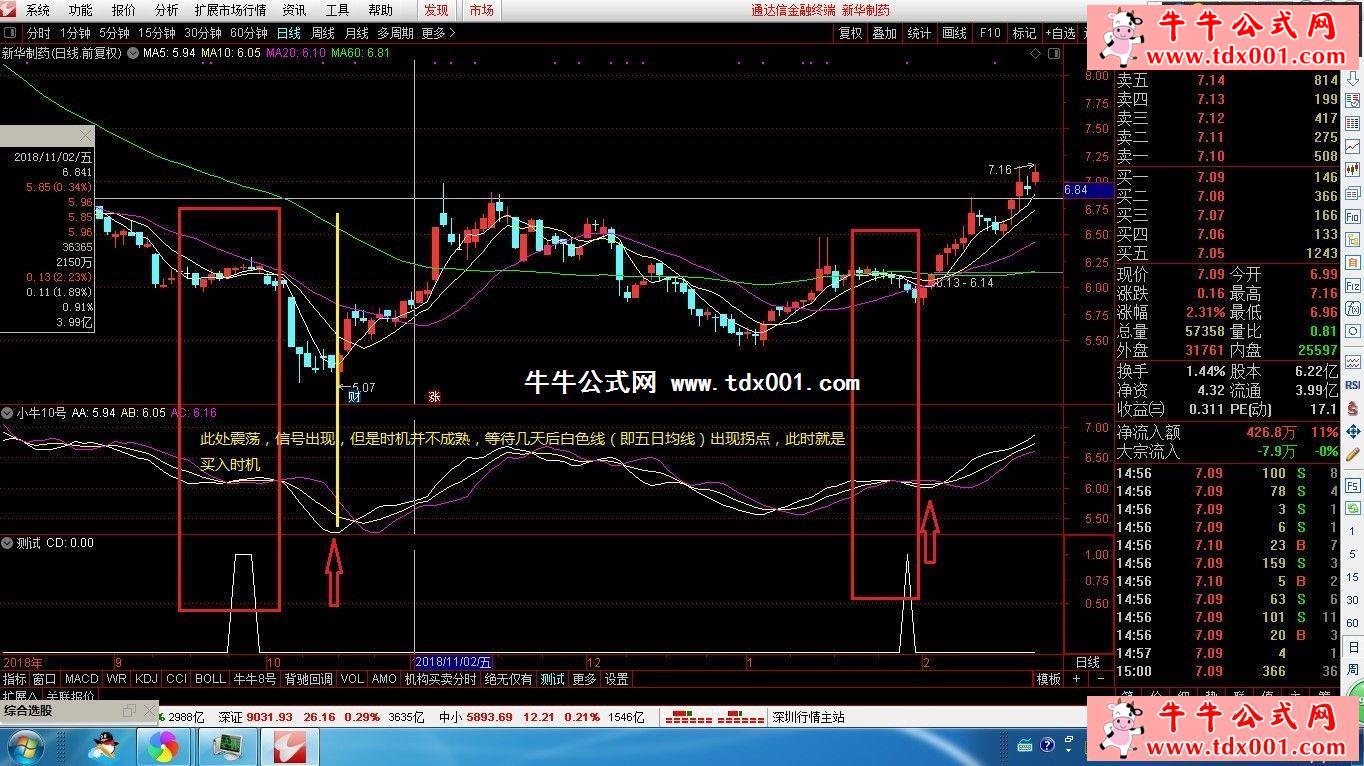This screenshot has width=1364, height=766.
Task: Click the 市场 button in the top bar
Action: coord(481,10)
